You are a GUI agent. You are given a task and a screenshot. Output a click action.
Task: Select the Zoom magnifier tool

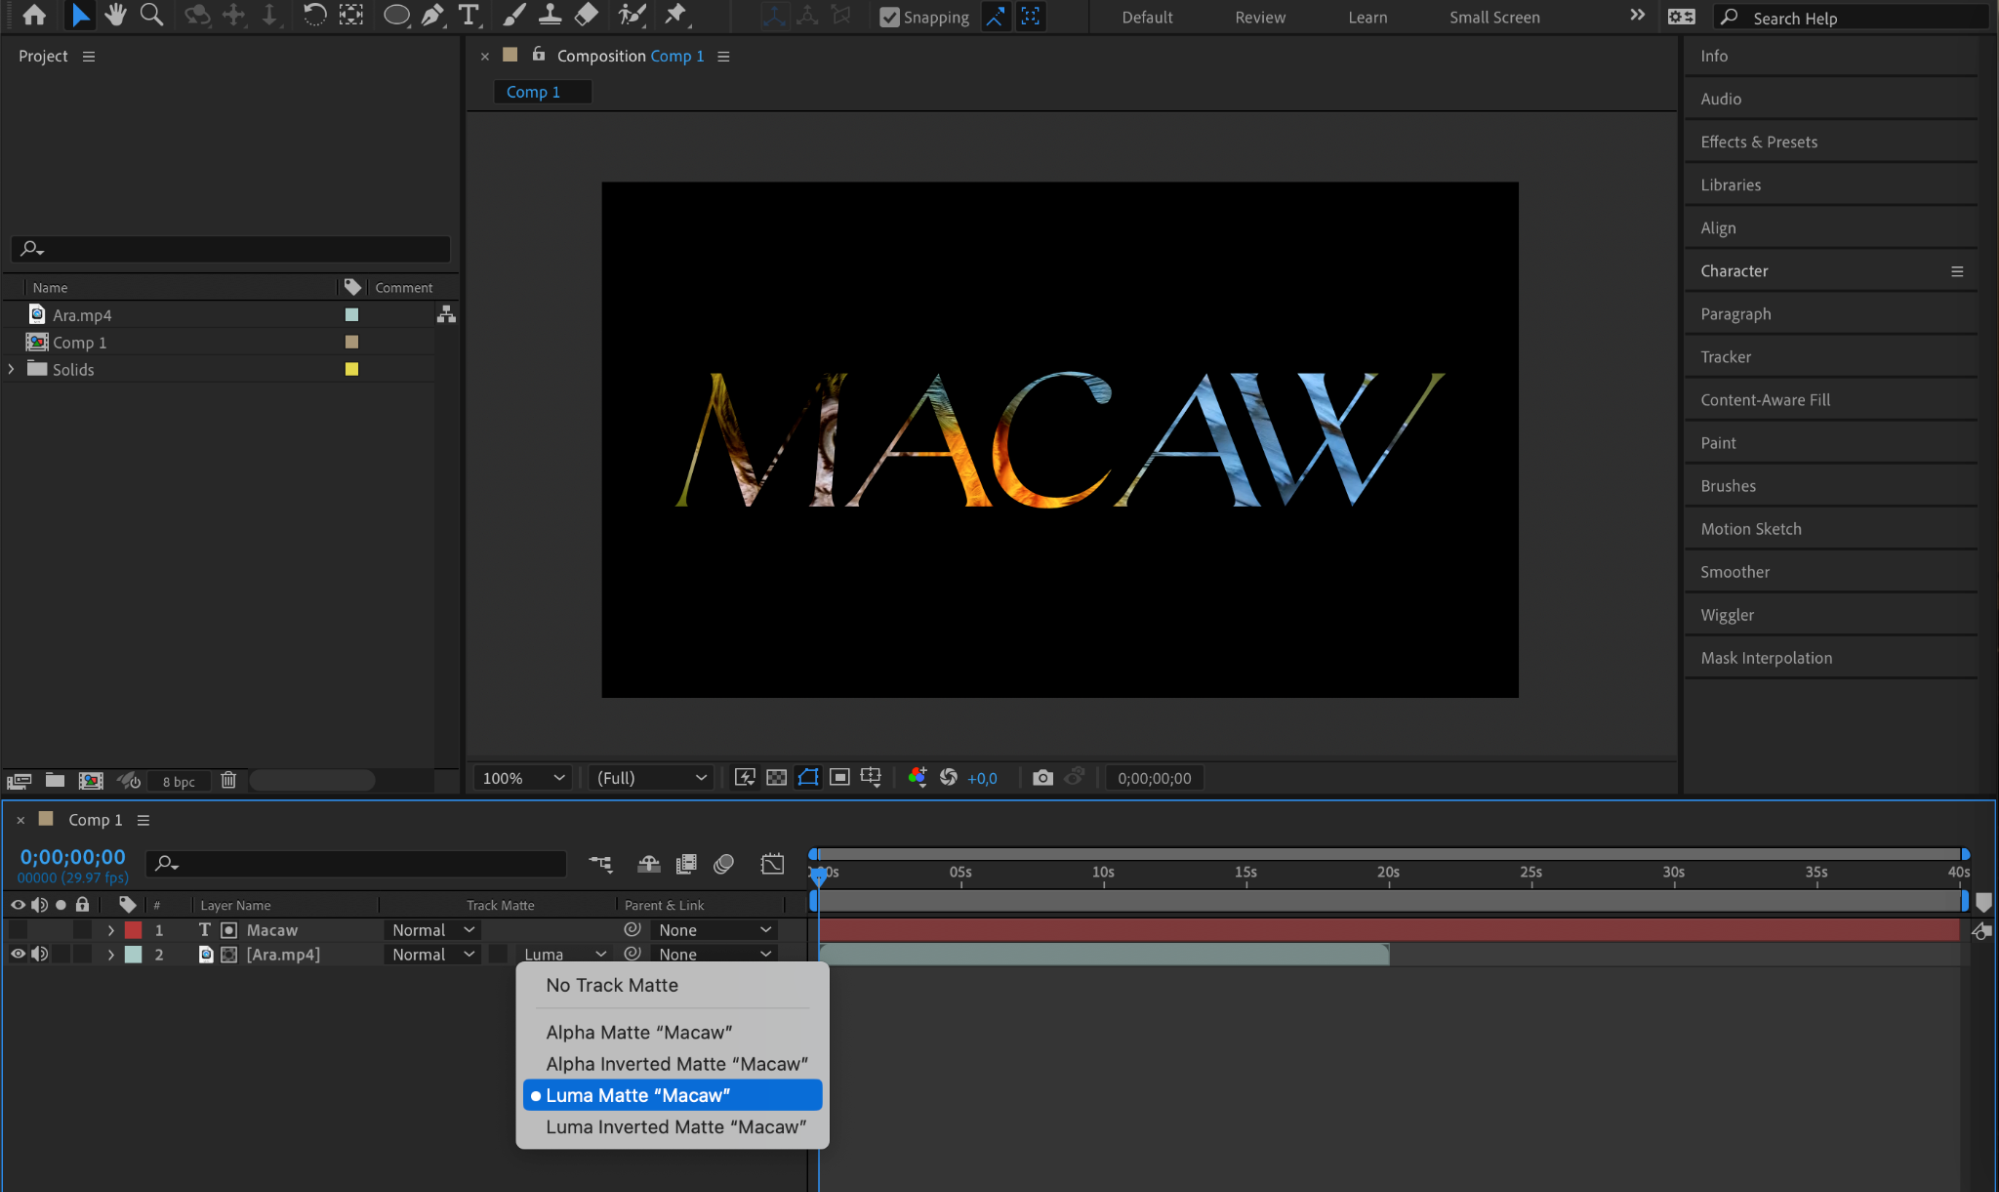point(151,15)
